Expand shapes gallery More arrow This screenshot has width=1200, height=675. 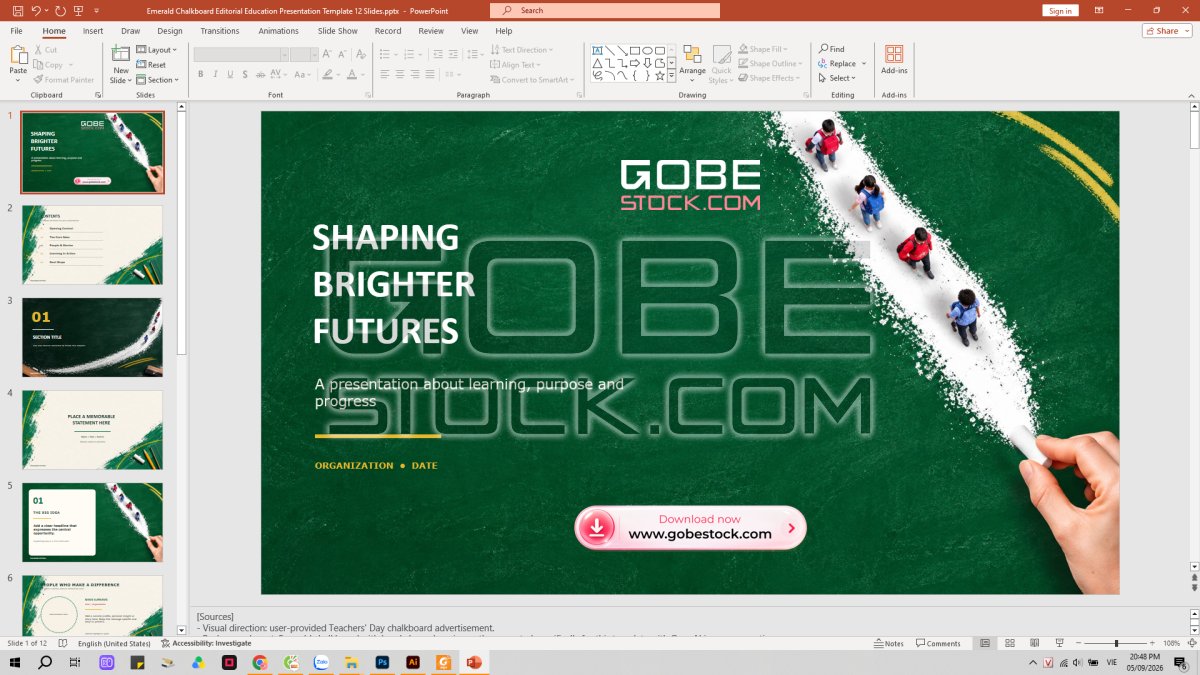pos(672,76)
